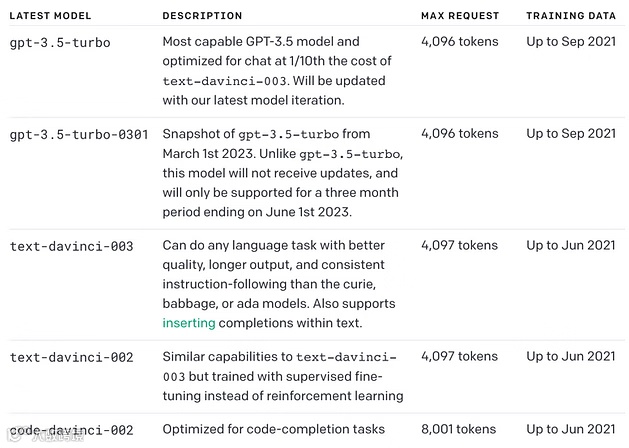629x448 pixels.
Task: Click the LATEST MODEL column header
Action: click(52, 16)
